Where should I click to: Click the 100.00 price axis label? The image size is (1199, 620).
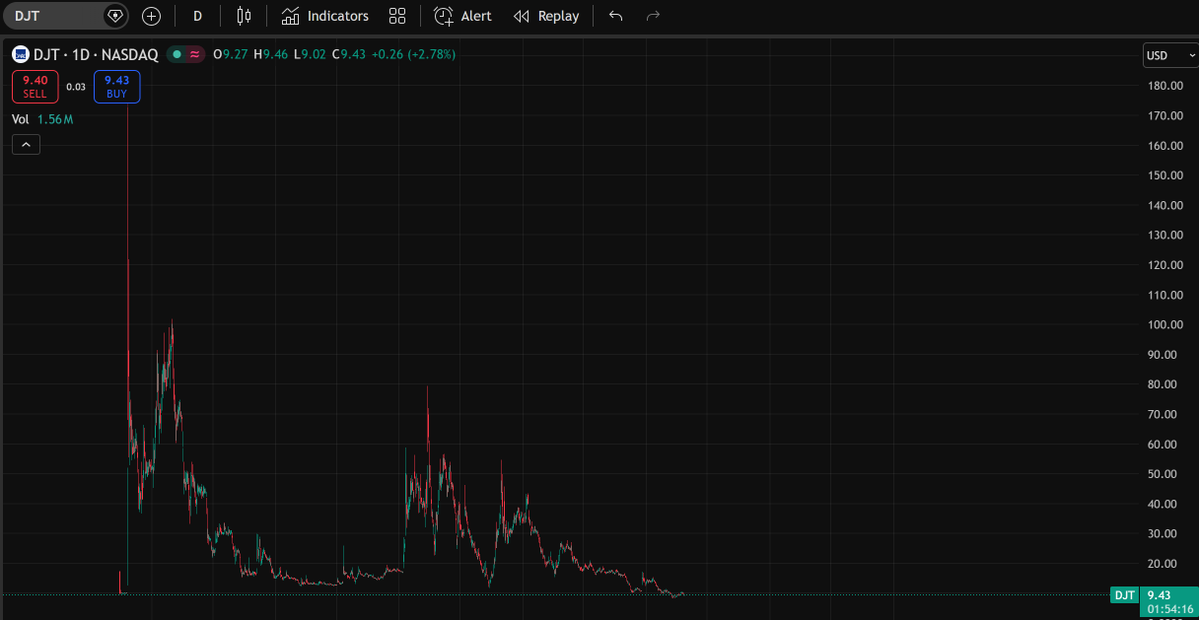pos(1166,324)
